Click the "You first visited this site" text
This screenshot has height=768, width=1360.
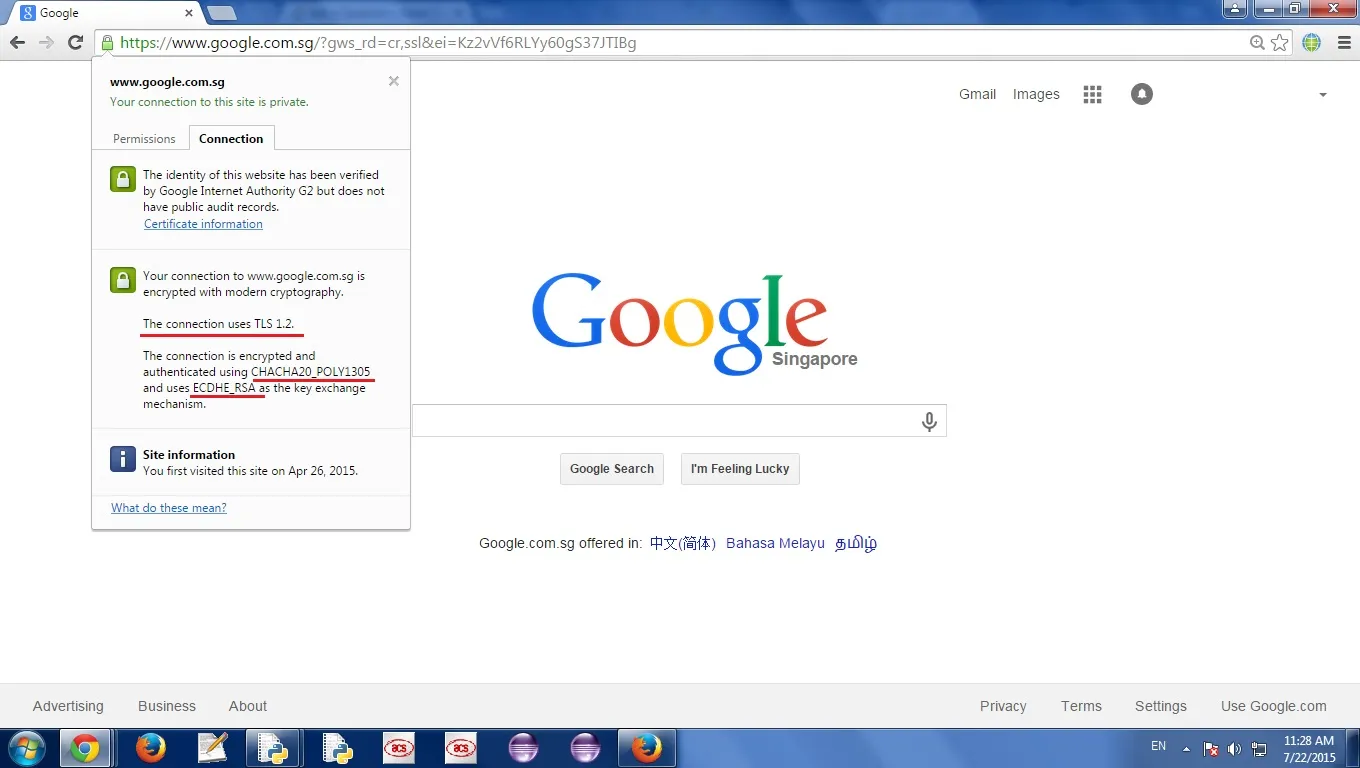point(250,471)
